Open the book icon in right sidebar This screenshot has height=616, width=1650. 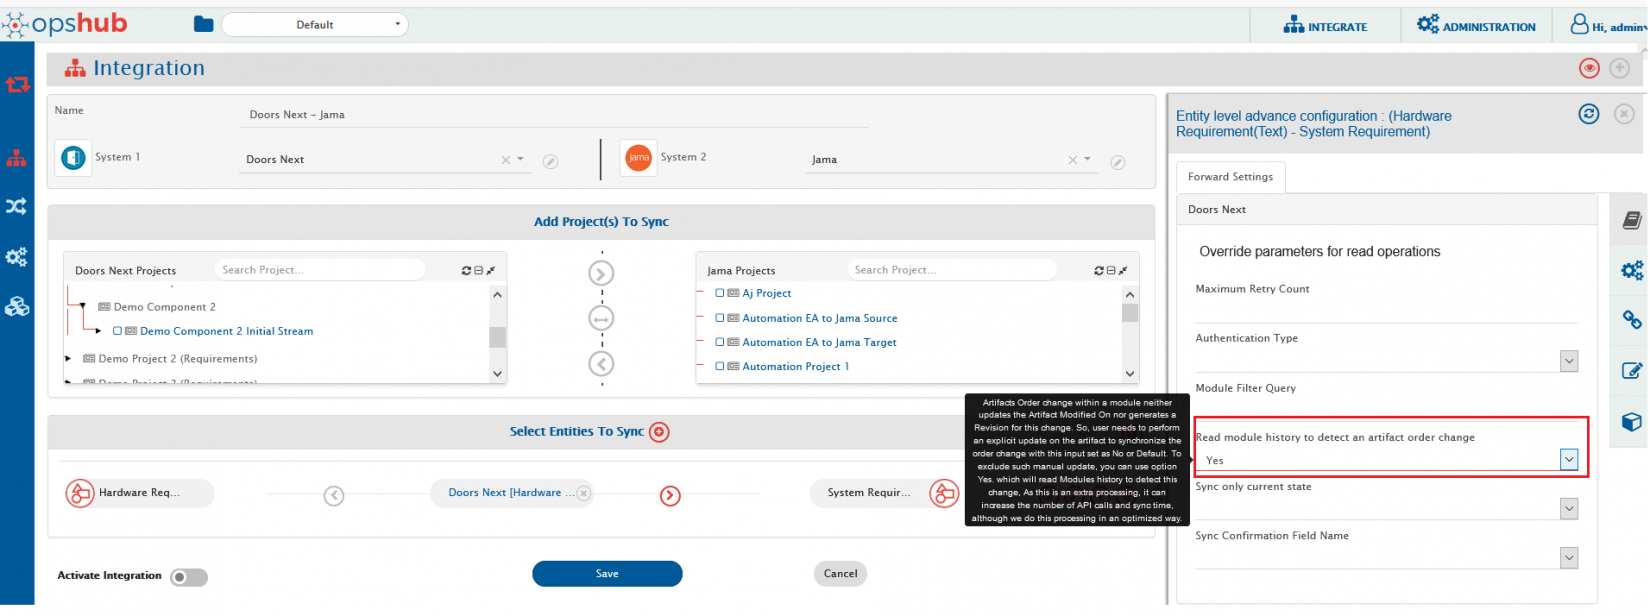coord(1631,221)
